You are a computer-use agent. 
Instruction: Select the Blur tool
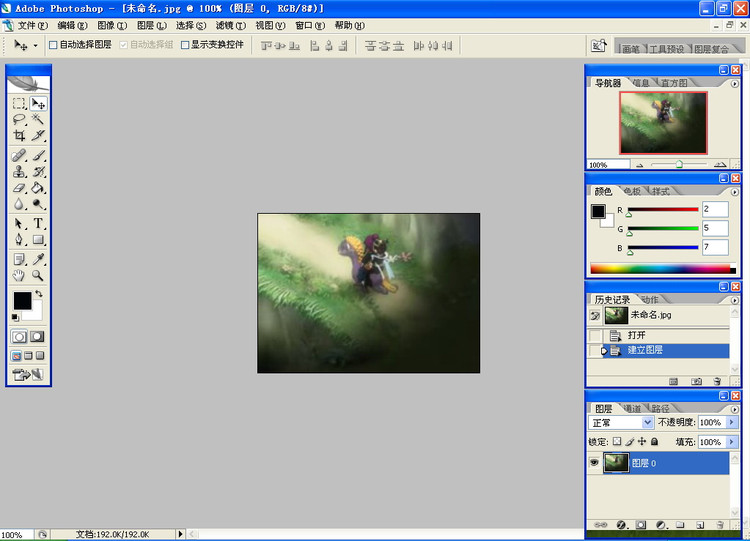(19, 204)
